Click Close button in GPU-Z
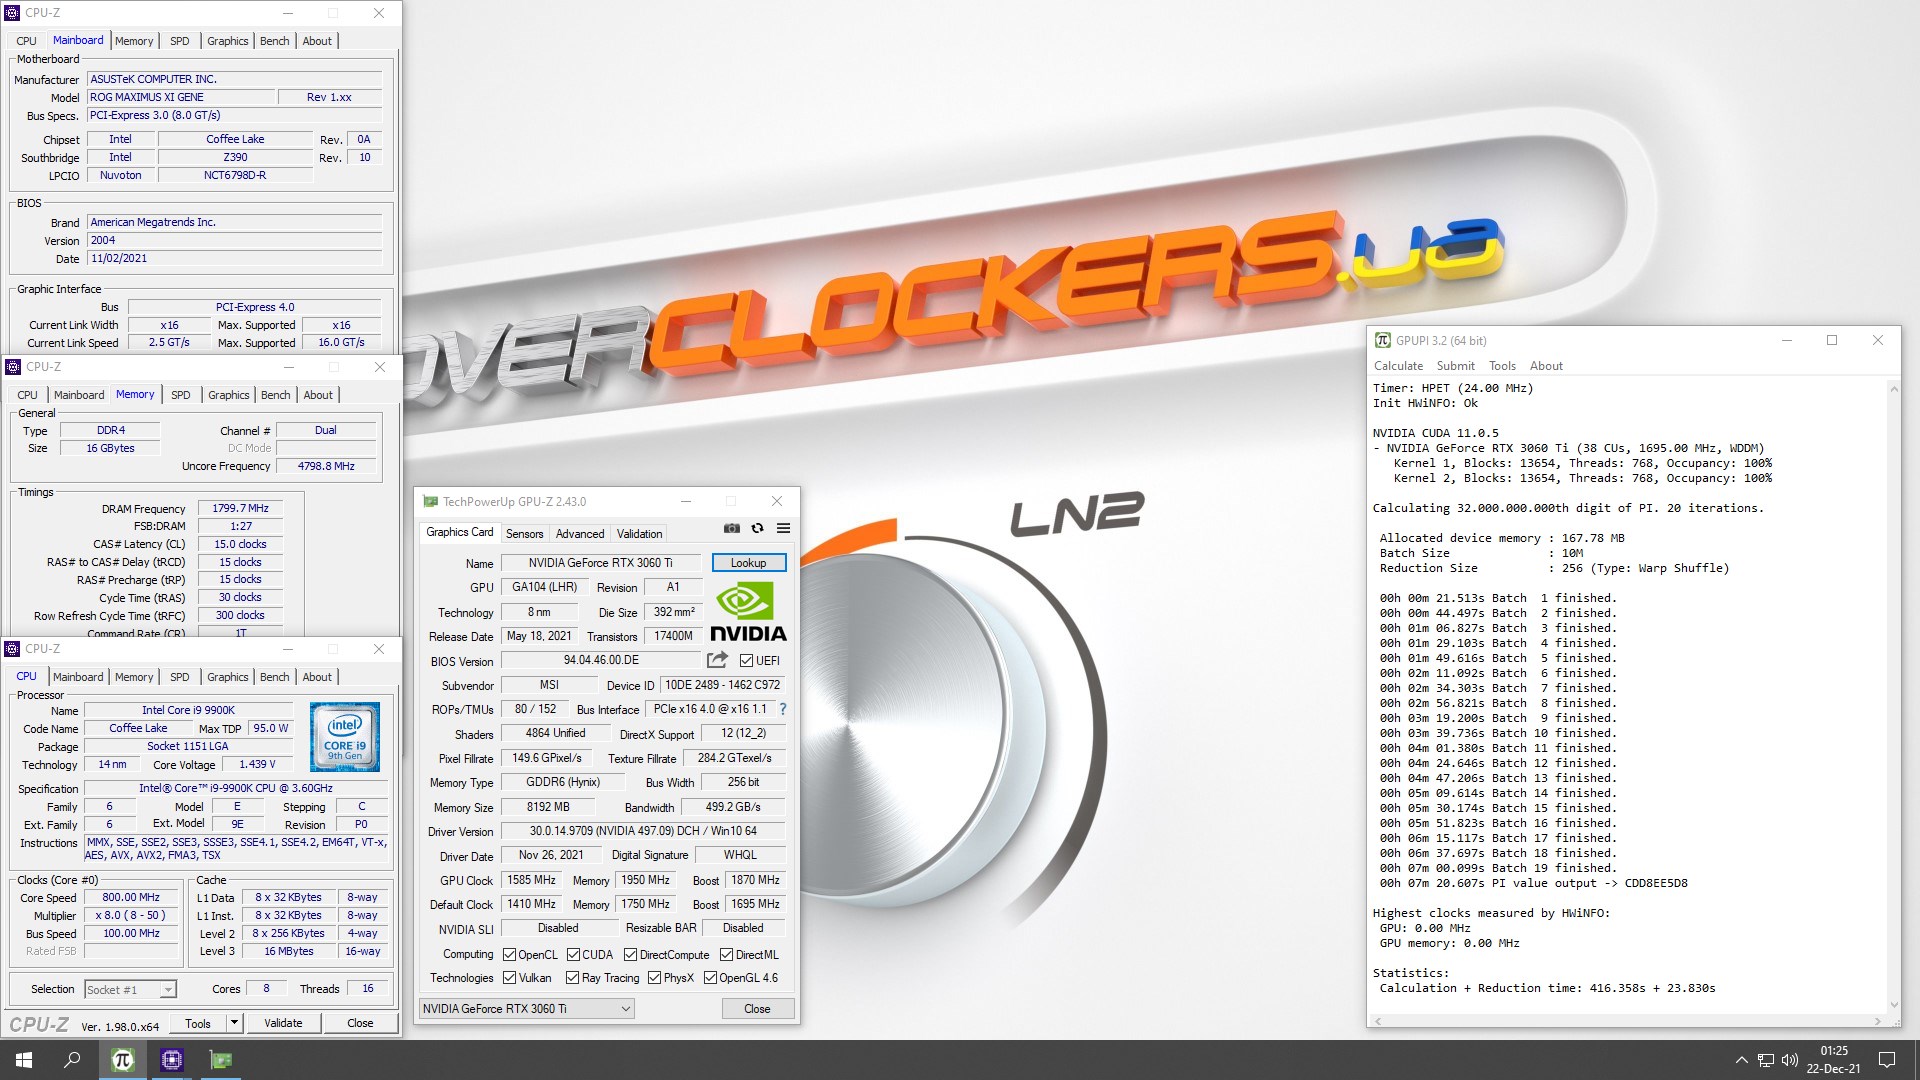1920x1080 pixels. point(757,1008)
